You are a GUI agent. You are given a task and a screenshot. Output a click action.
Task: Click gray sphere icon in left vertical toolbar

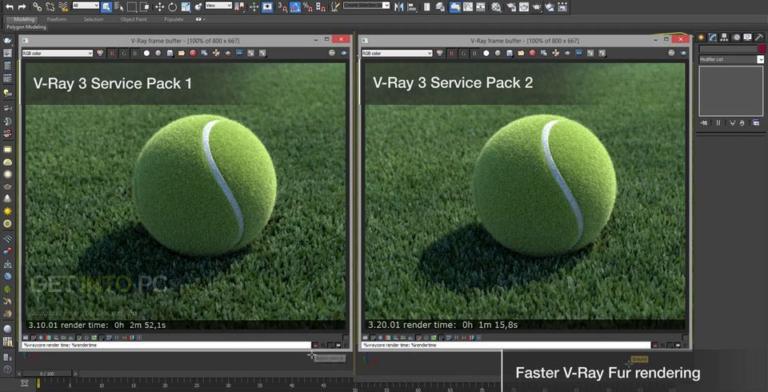(8, 328)
